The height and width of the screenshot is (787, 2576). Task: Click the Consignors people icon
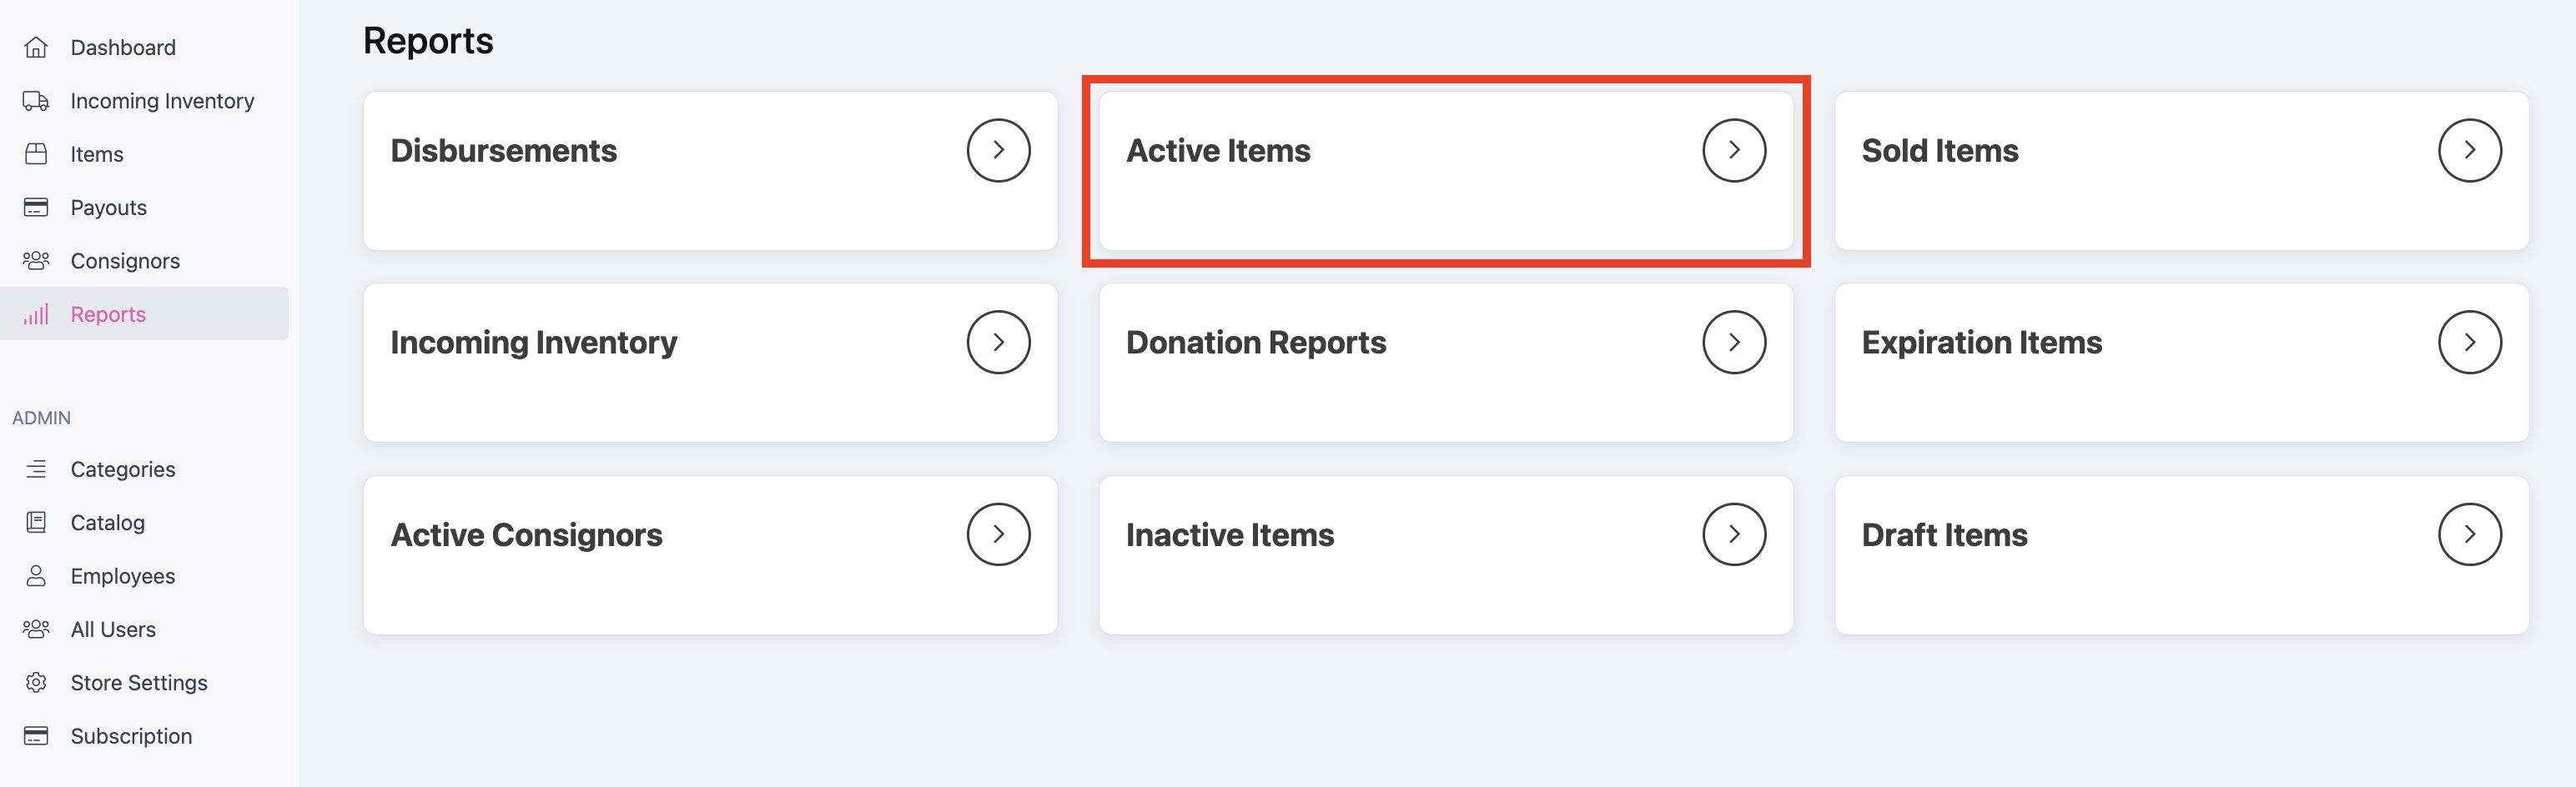pos(36,261)
